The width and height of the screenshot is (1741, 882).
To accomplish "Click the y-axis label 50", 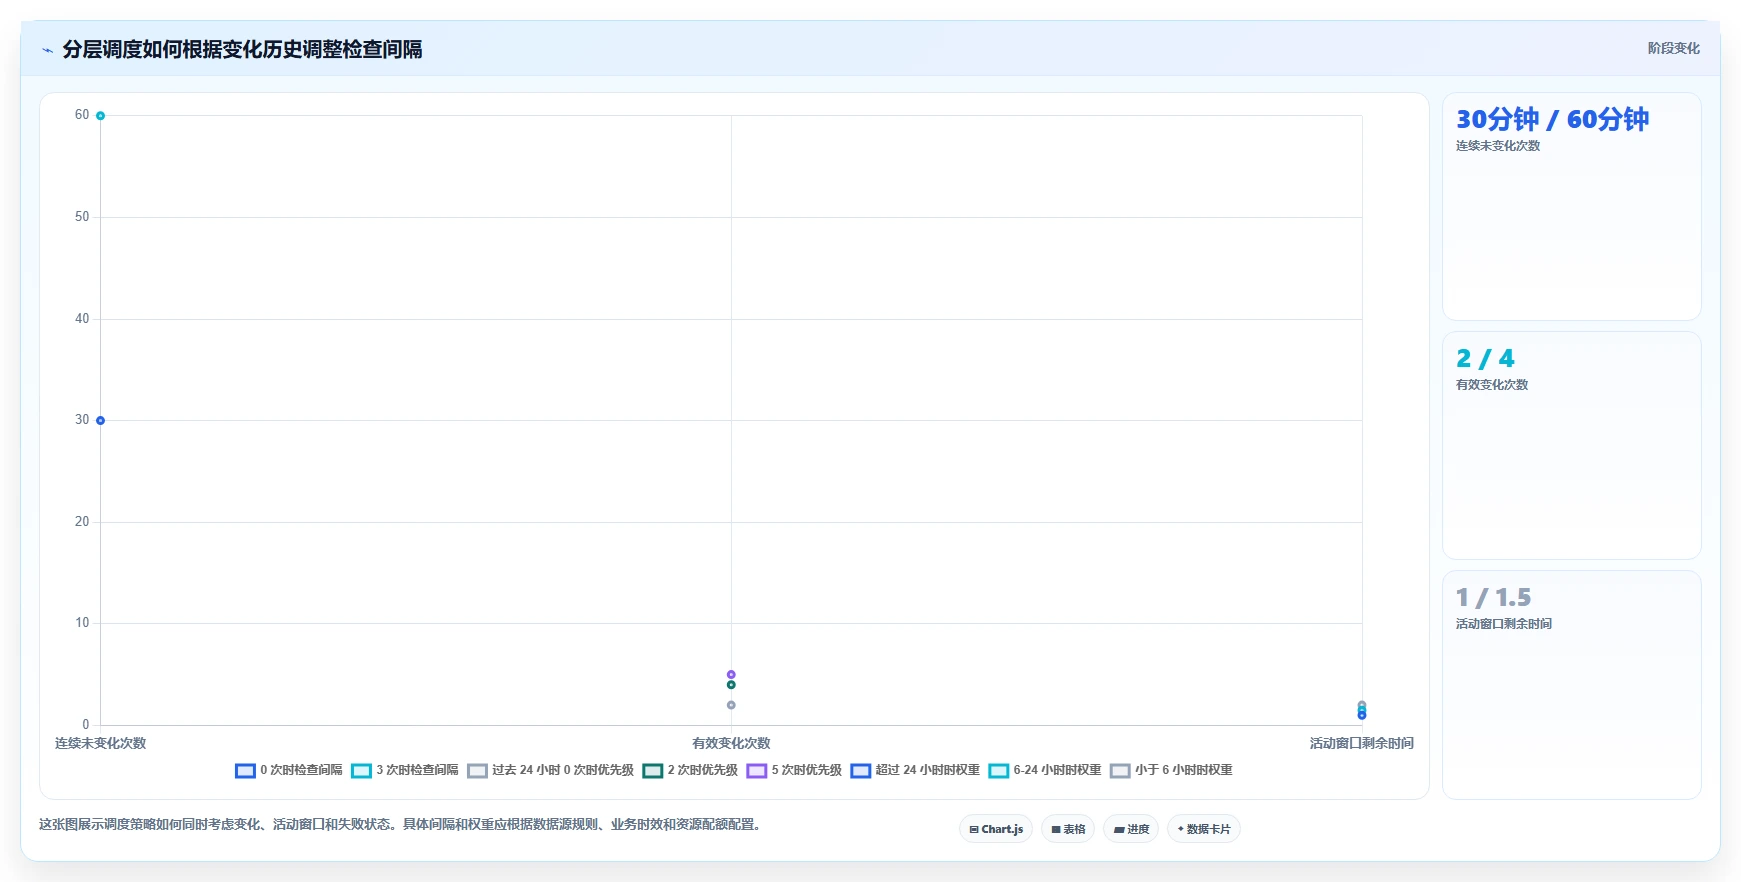I will click(x=82, y=217).
